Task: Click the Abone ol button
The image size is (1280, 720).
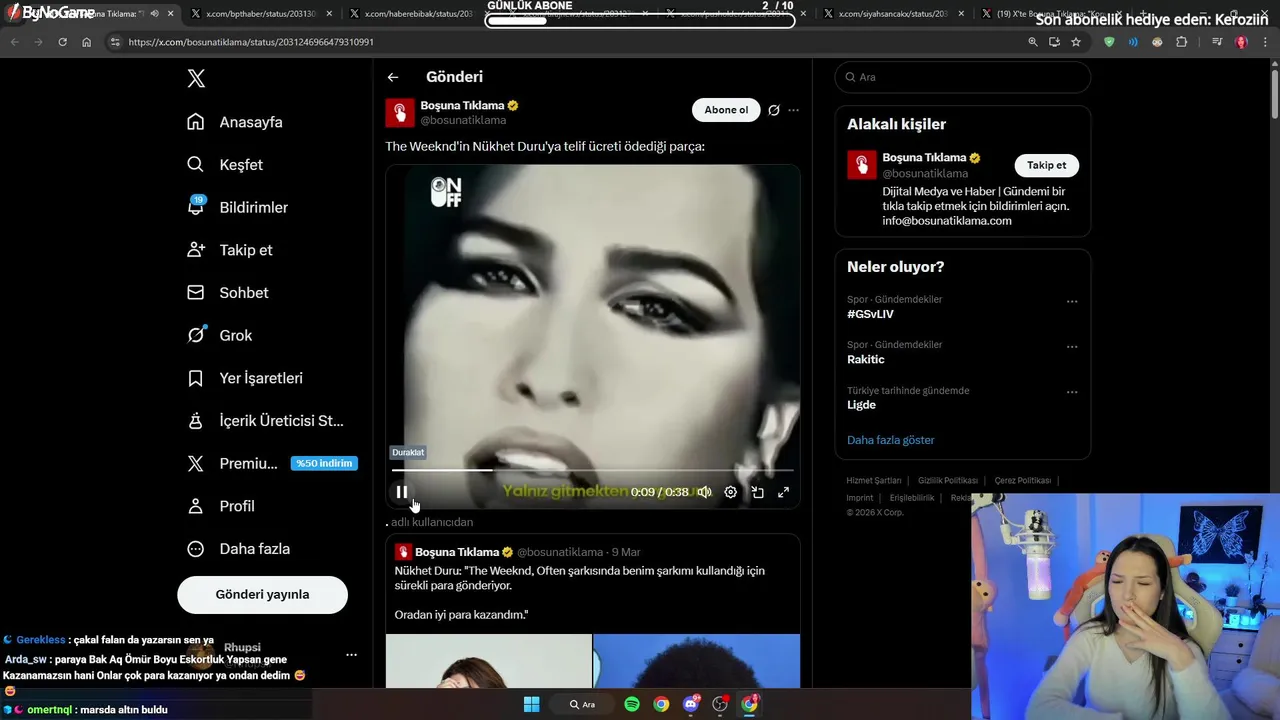Action: 726,110
